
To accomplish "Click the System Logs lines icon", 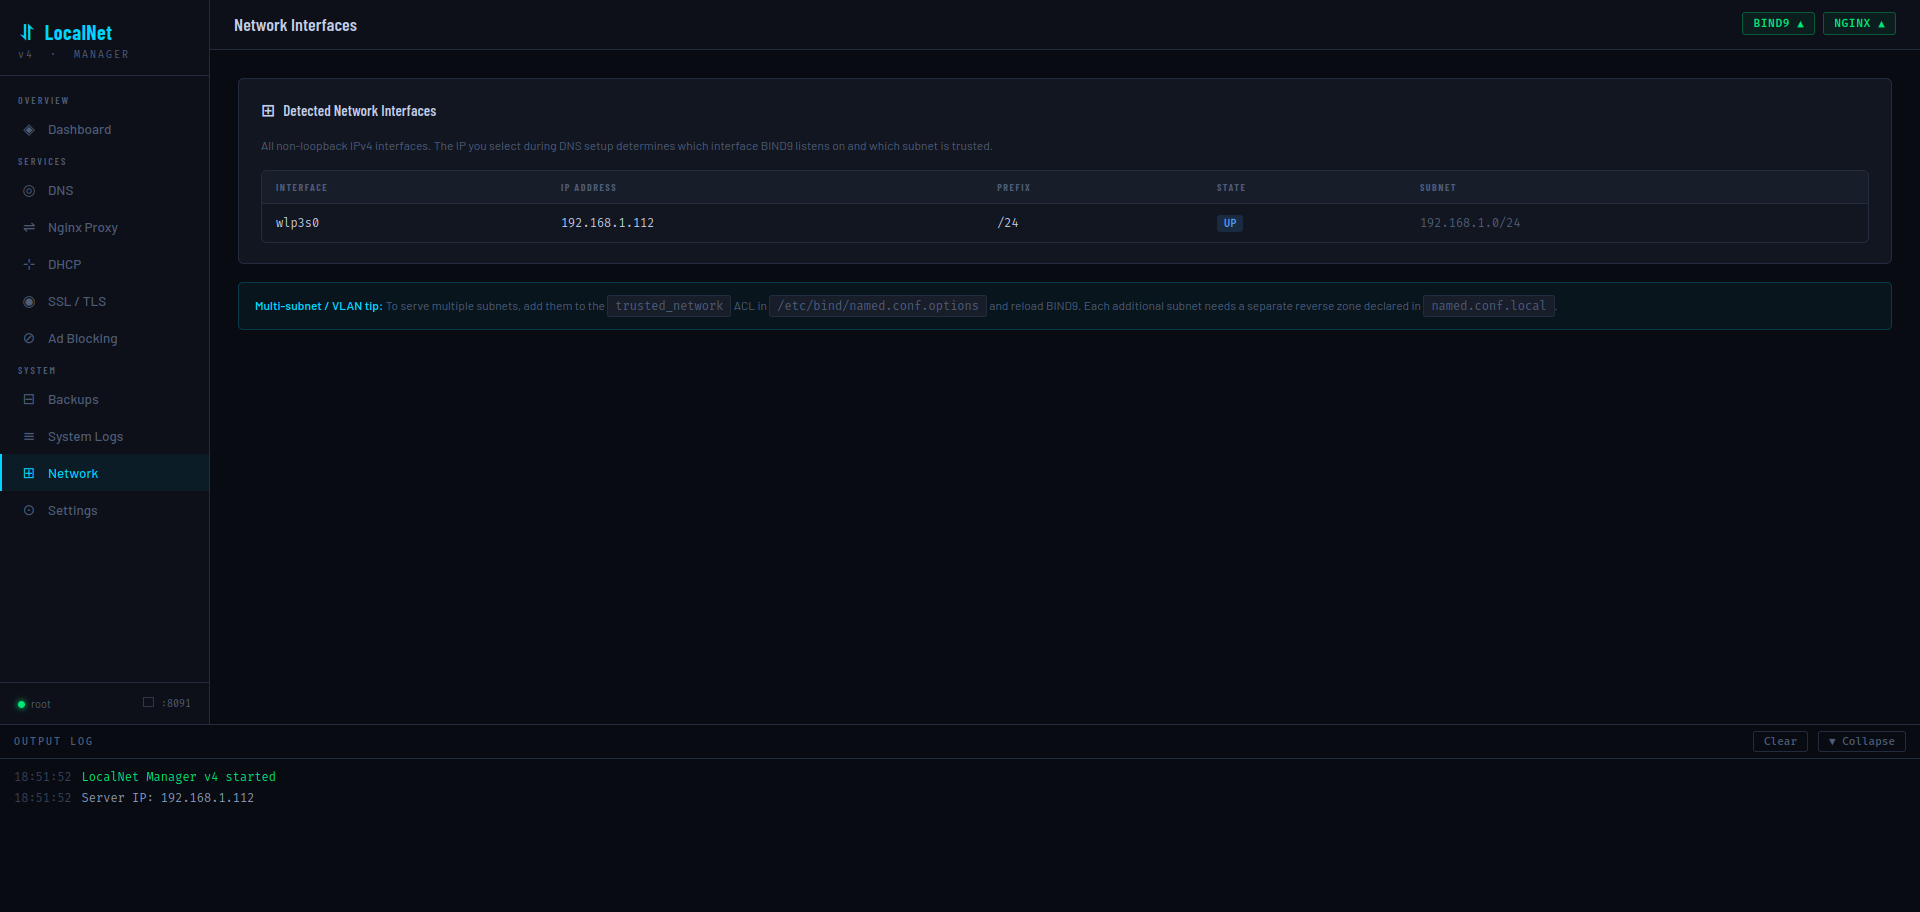I will point(29,437).
